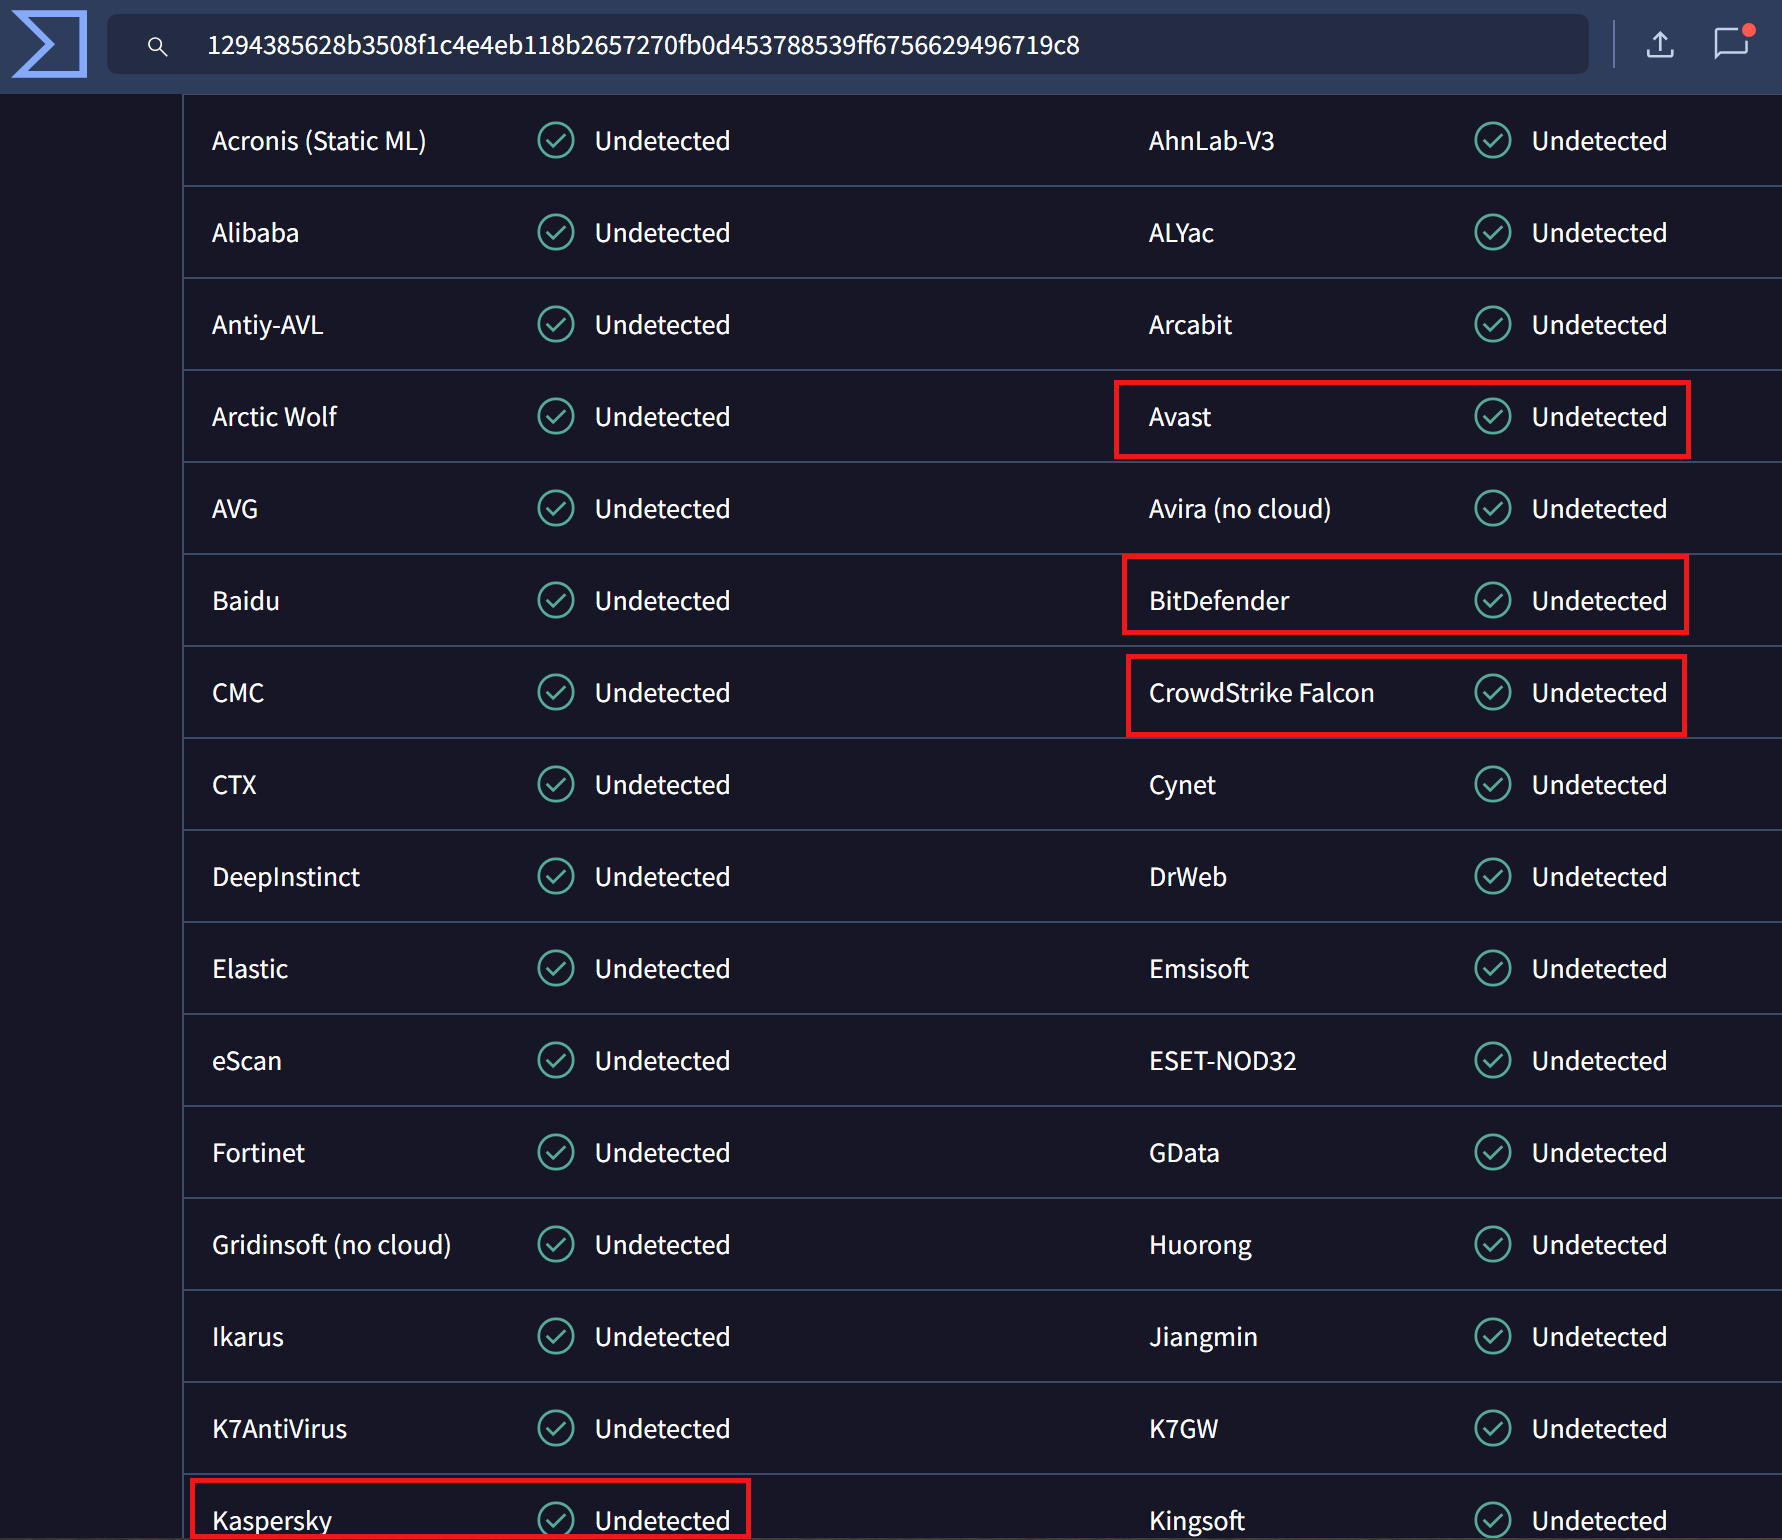Click the Avira (no cloud) check icon

tap(1493, 509)
